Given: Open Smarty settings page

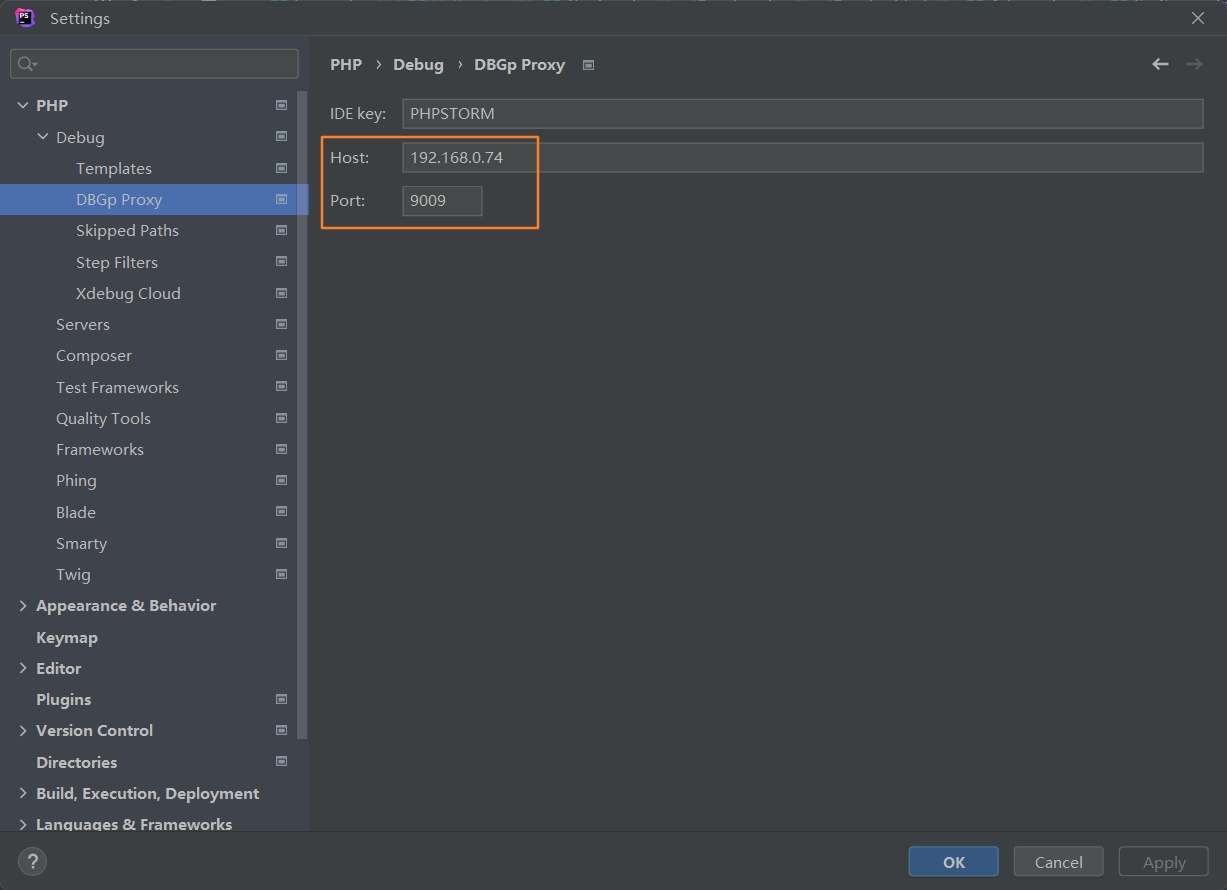Looking at the screenshot, I should pos(81,543).
